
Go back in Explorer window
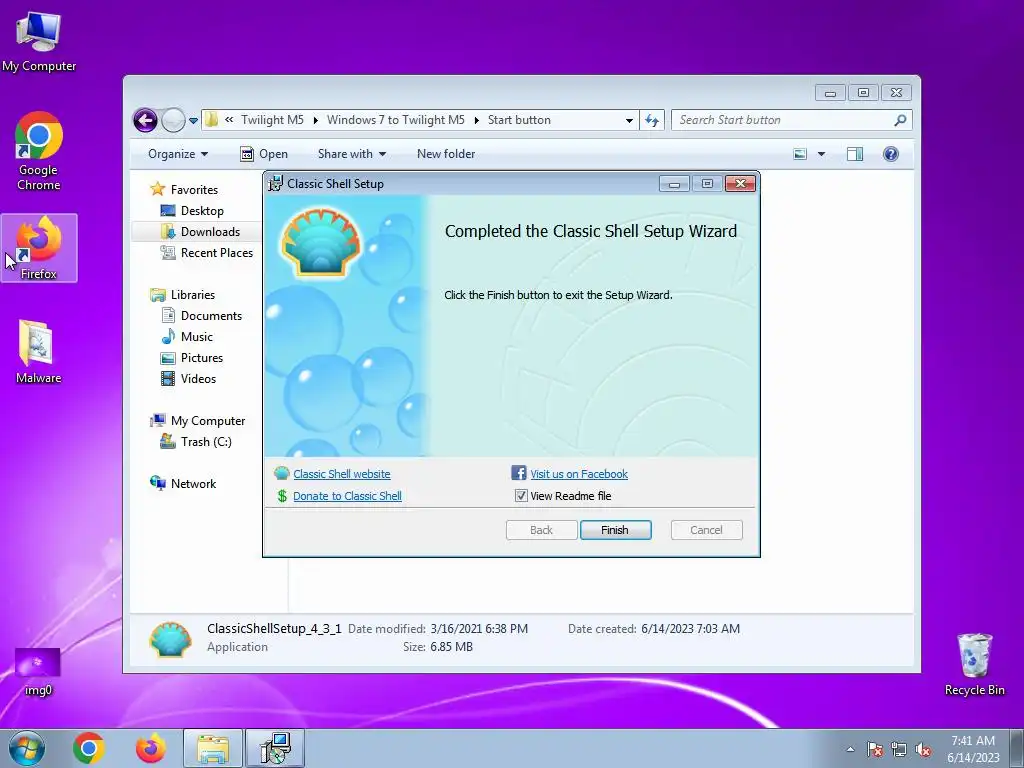[x=145, y=120]
